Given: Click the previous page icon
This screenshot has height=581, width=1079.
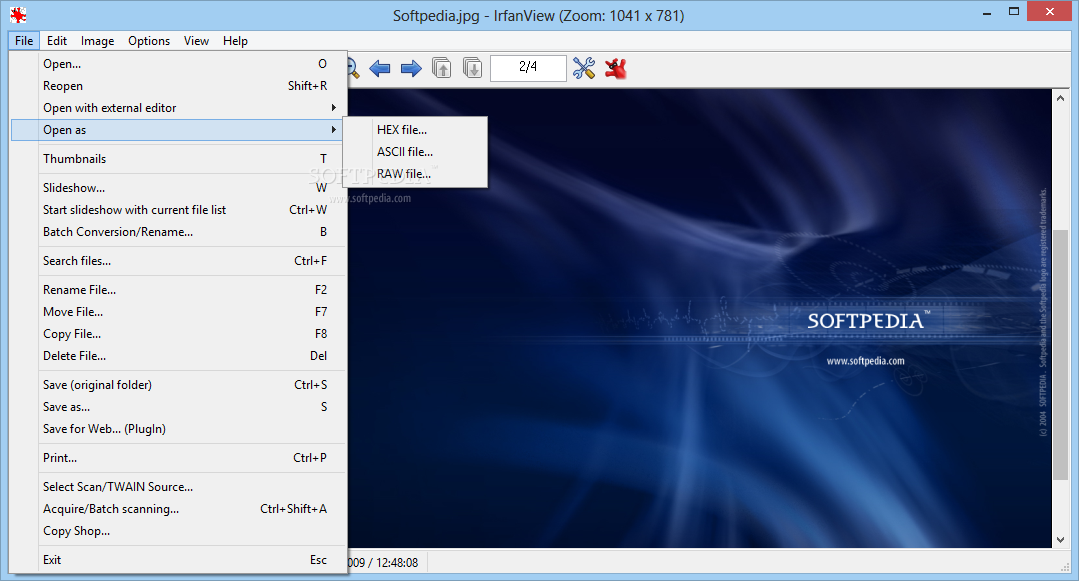Looking at the screenshot, I should click(442, 67).
